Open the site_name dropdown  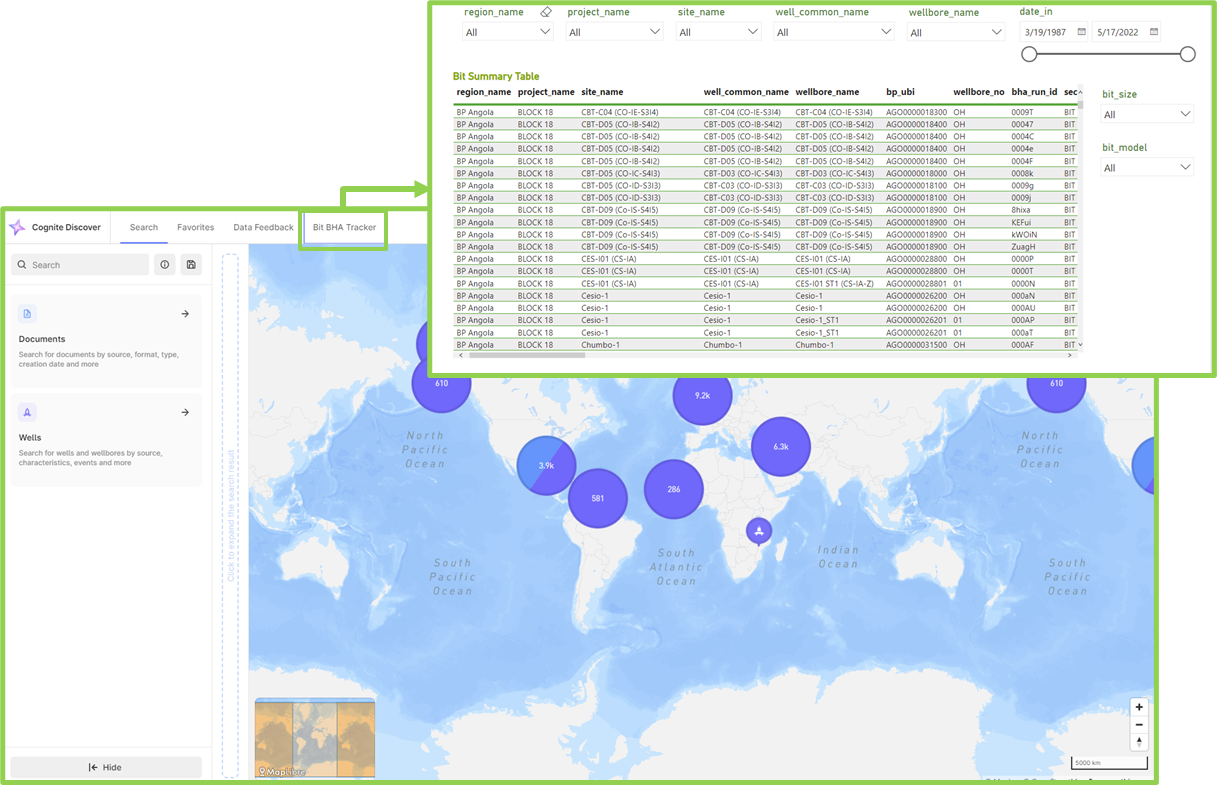pos(719,32)
